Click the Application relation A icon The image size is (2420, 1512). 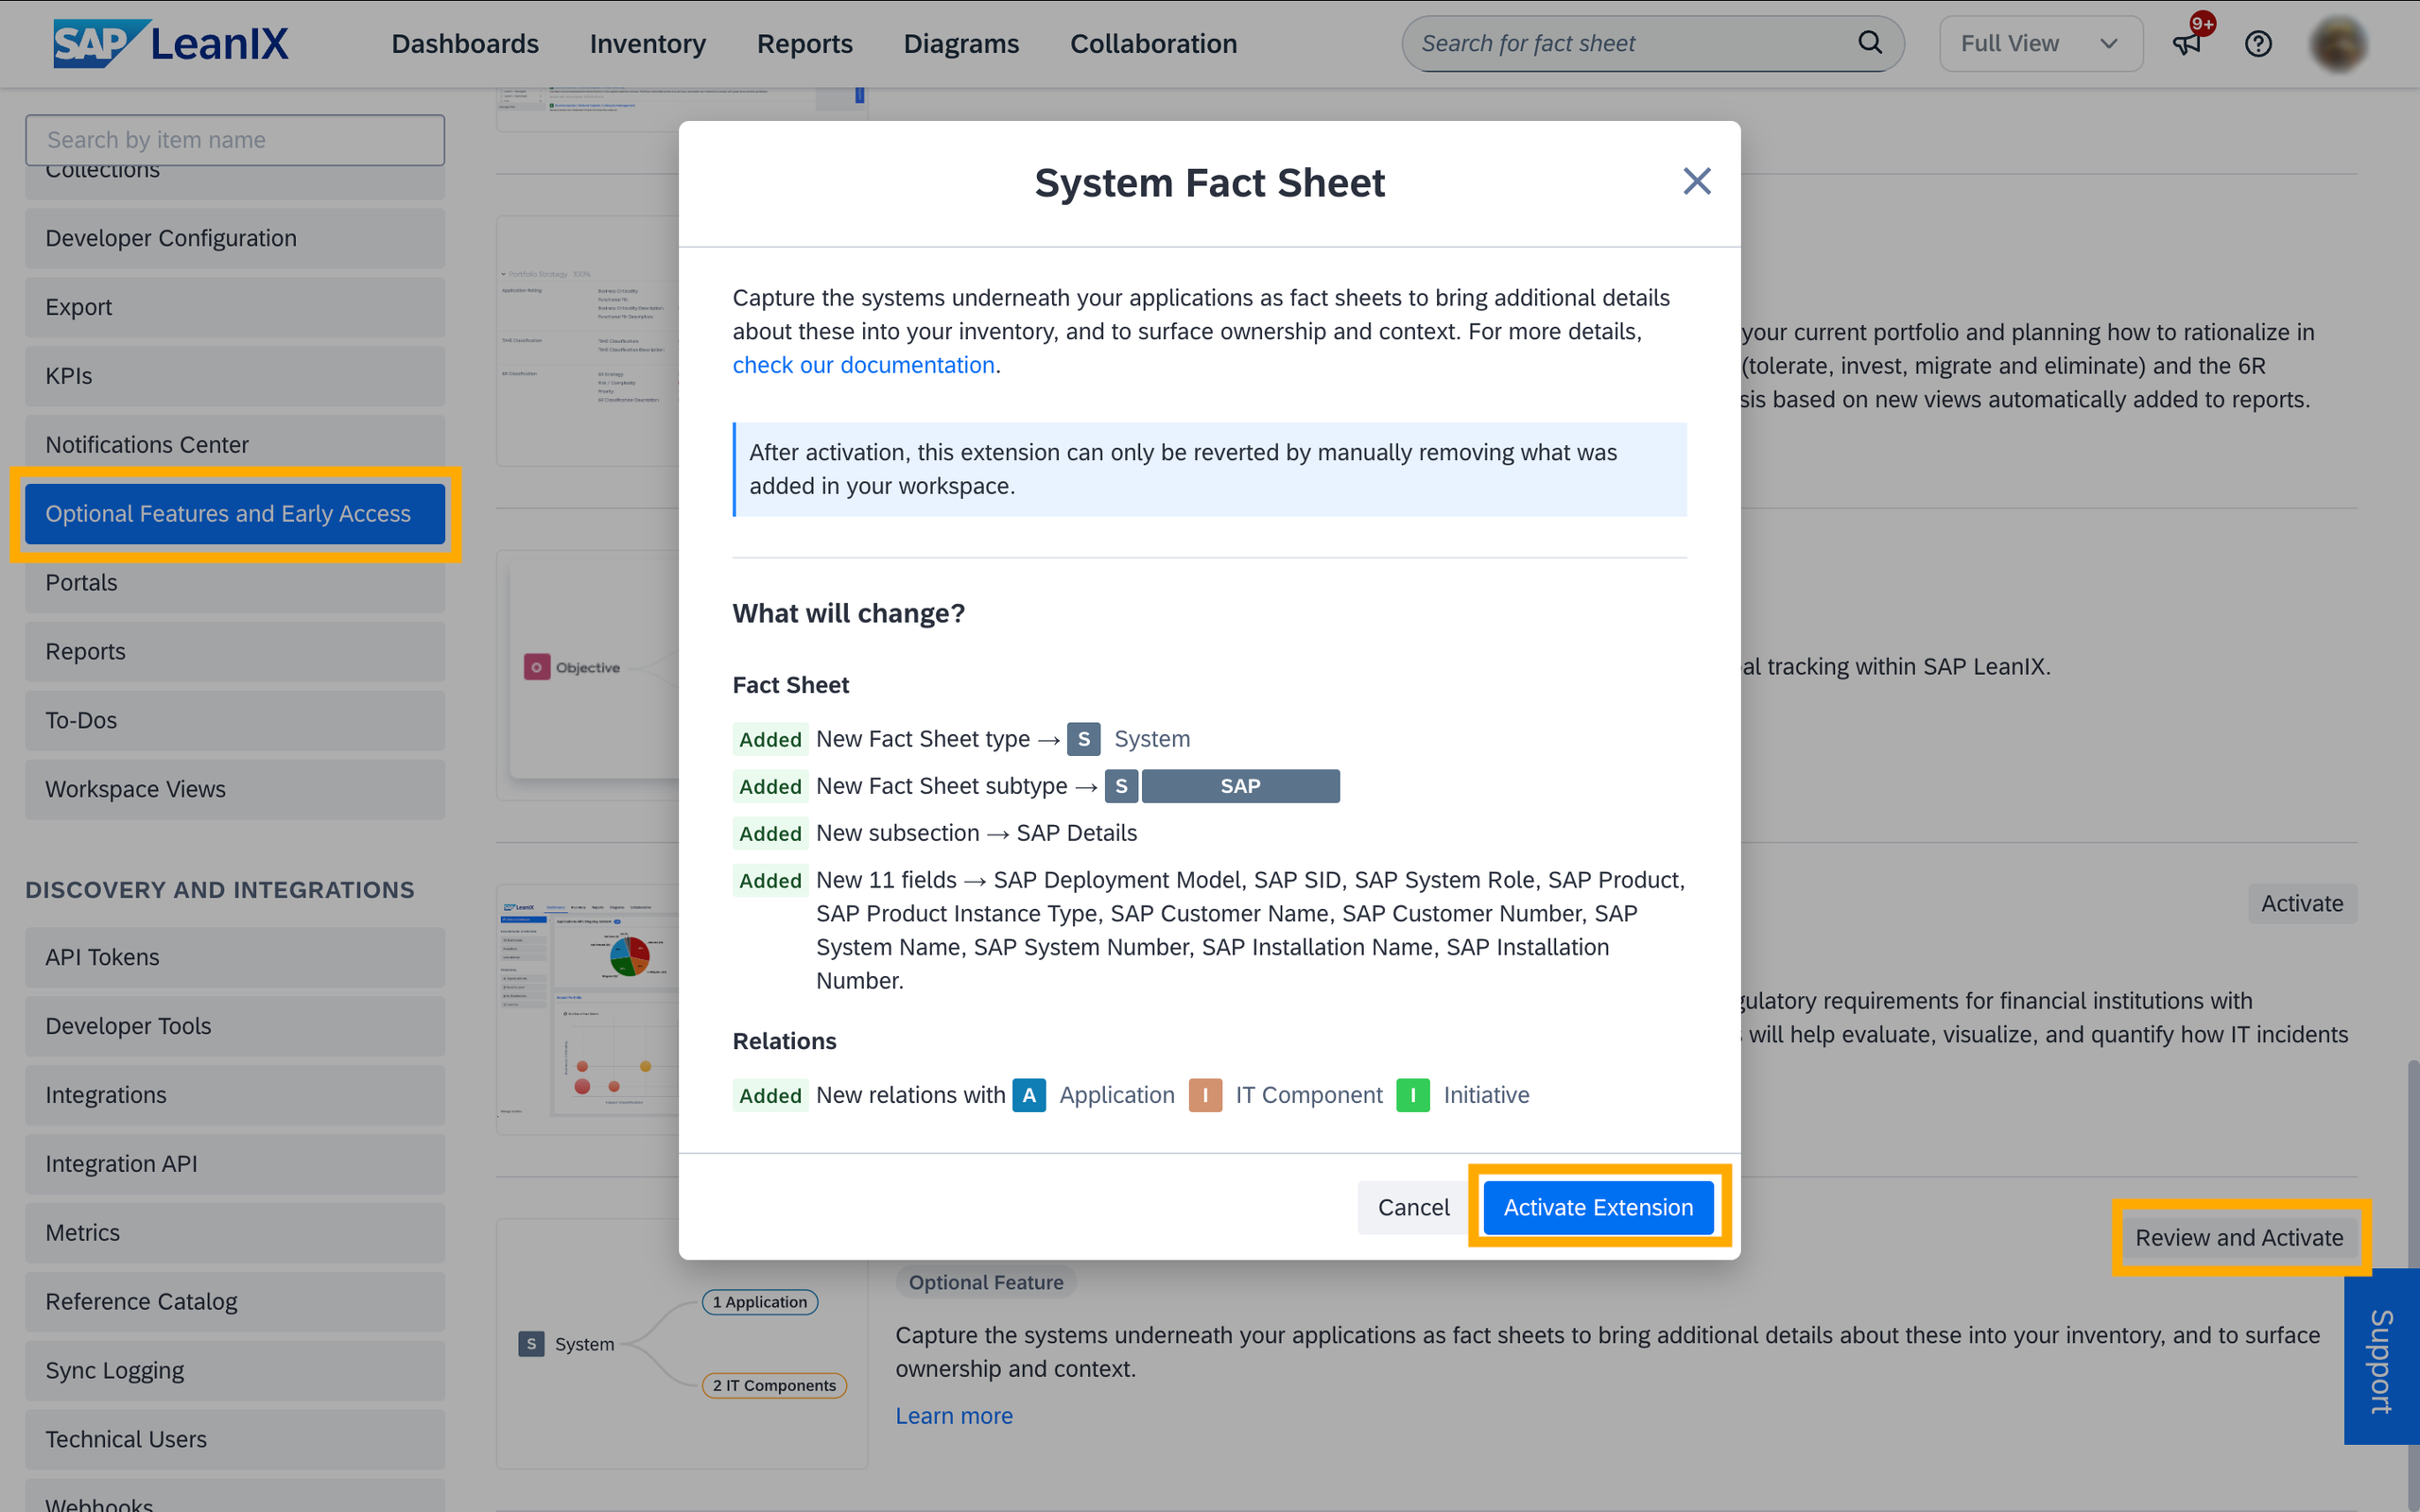point(1029,1095)
